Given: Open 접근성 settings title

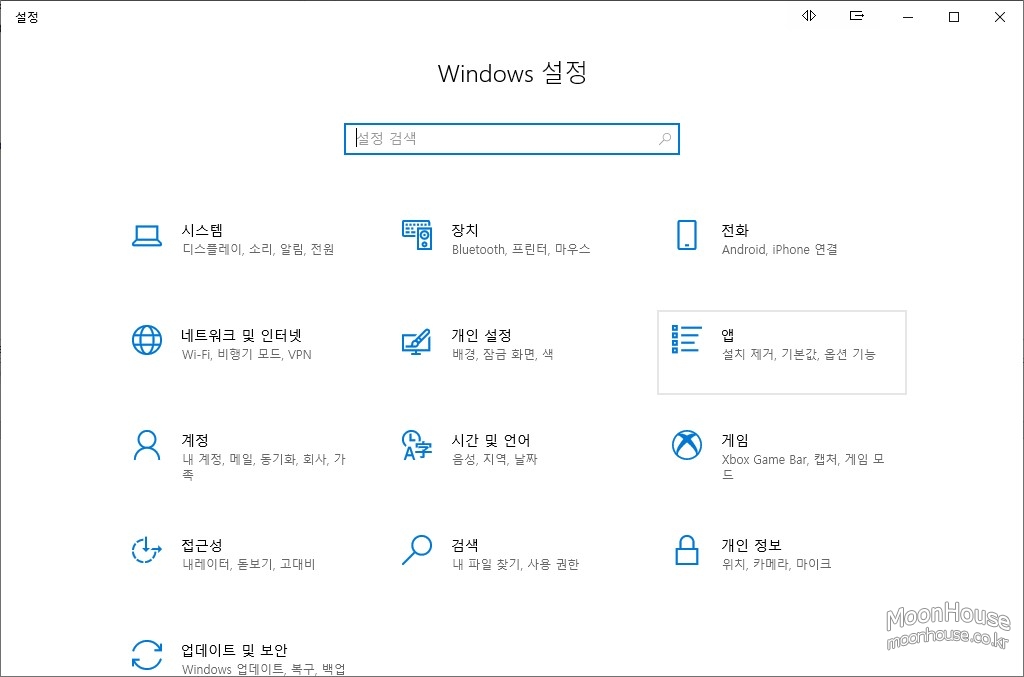Looking at the screenshot, I should coord(202,544).
